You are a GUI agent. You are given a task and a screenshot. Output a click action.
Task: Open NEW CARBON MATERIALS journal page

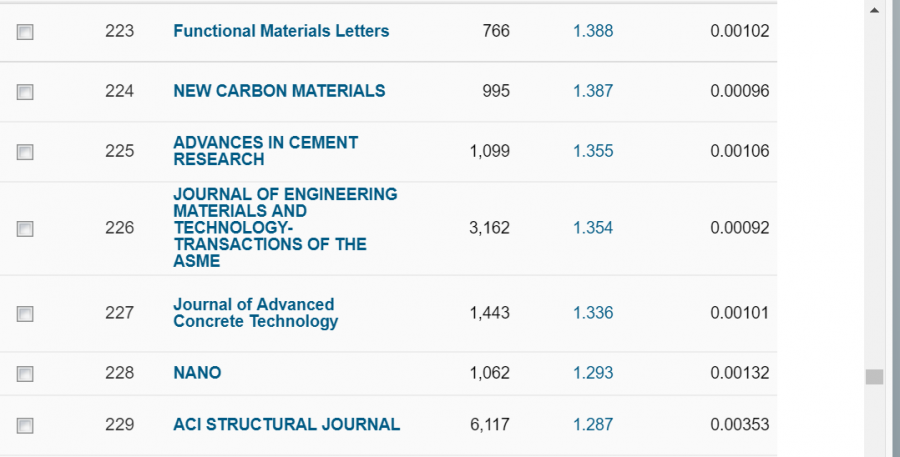point(279,91)
